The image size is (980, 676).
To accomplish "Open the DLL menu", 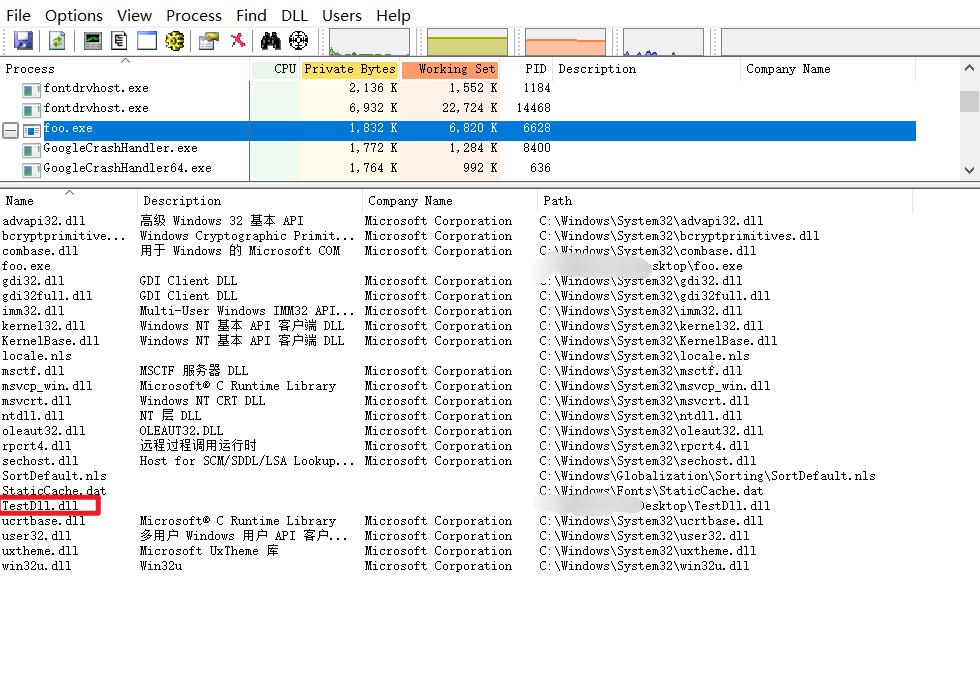I will click(x=294, y=15).
